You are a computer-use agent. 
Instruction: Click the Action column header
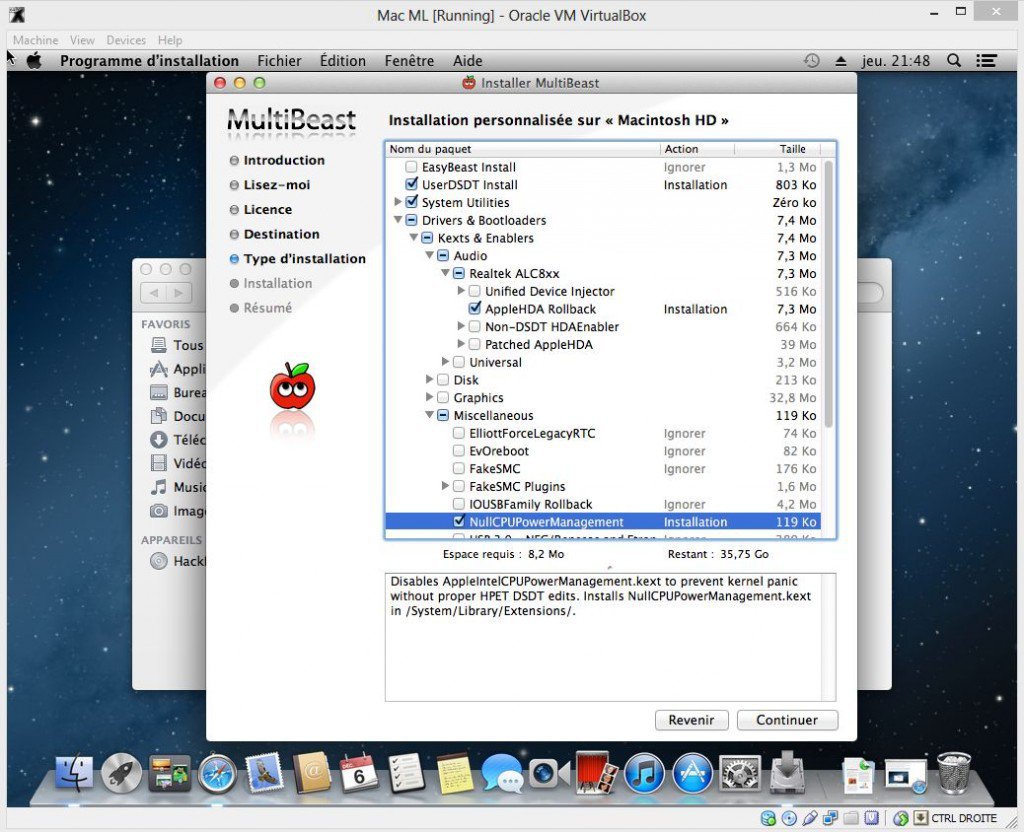[697, 149]
